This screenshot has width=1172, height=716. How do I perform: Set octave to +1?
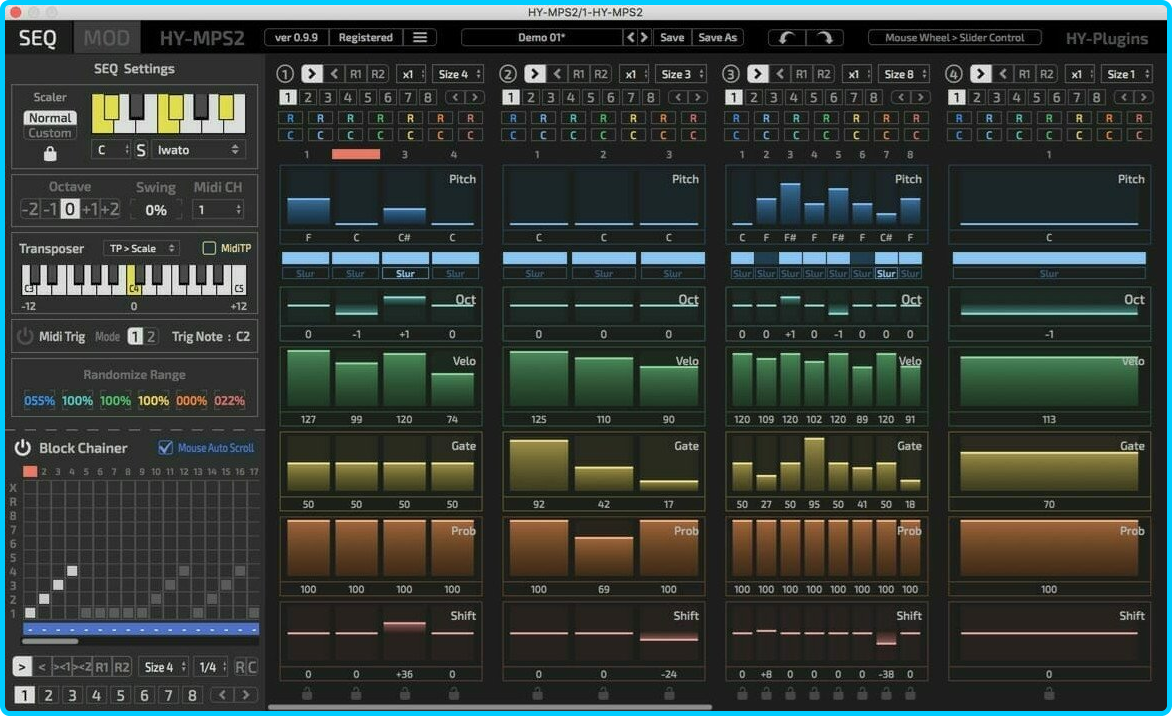(90, 209)
